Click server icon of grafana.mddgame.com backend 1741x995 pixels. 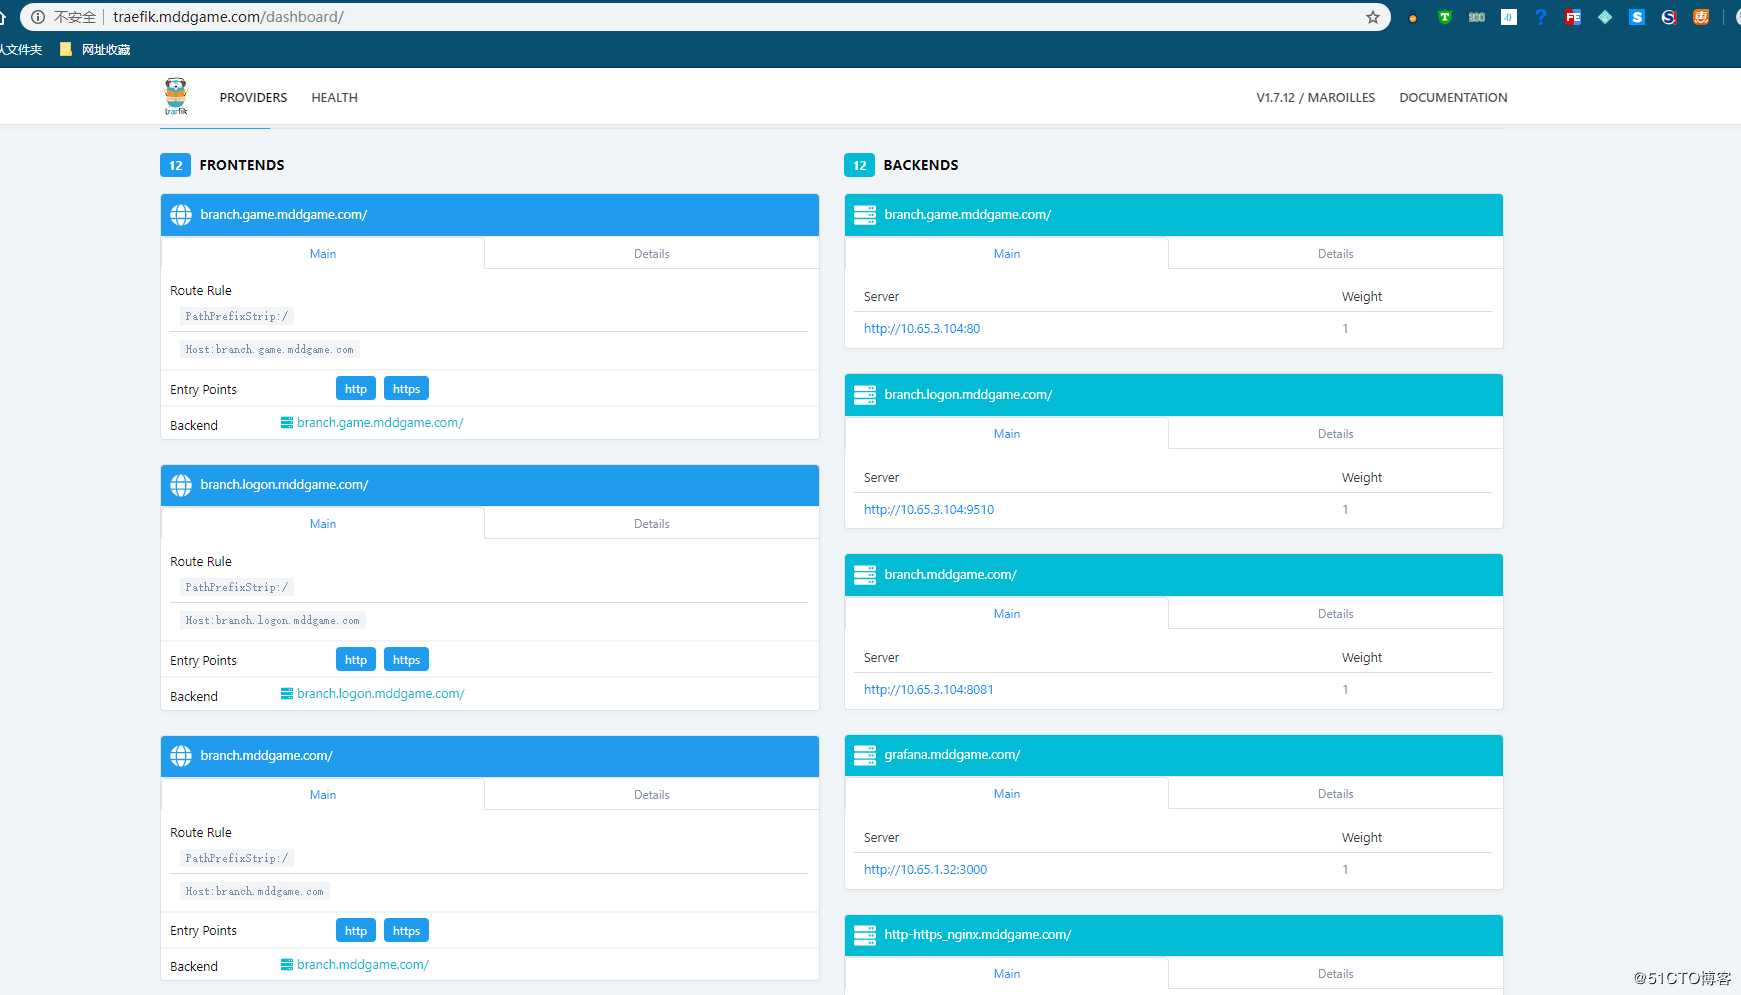pyautogui.click(x=865, y=755)
